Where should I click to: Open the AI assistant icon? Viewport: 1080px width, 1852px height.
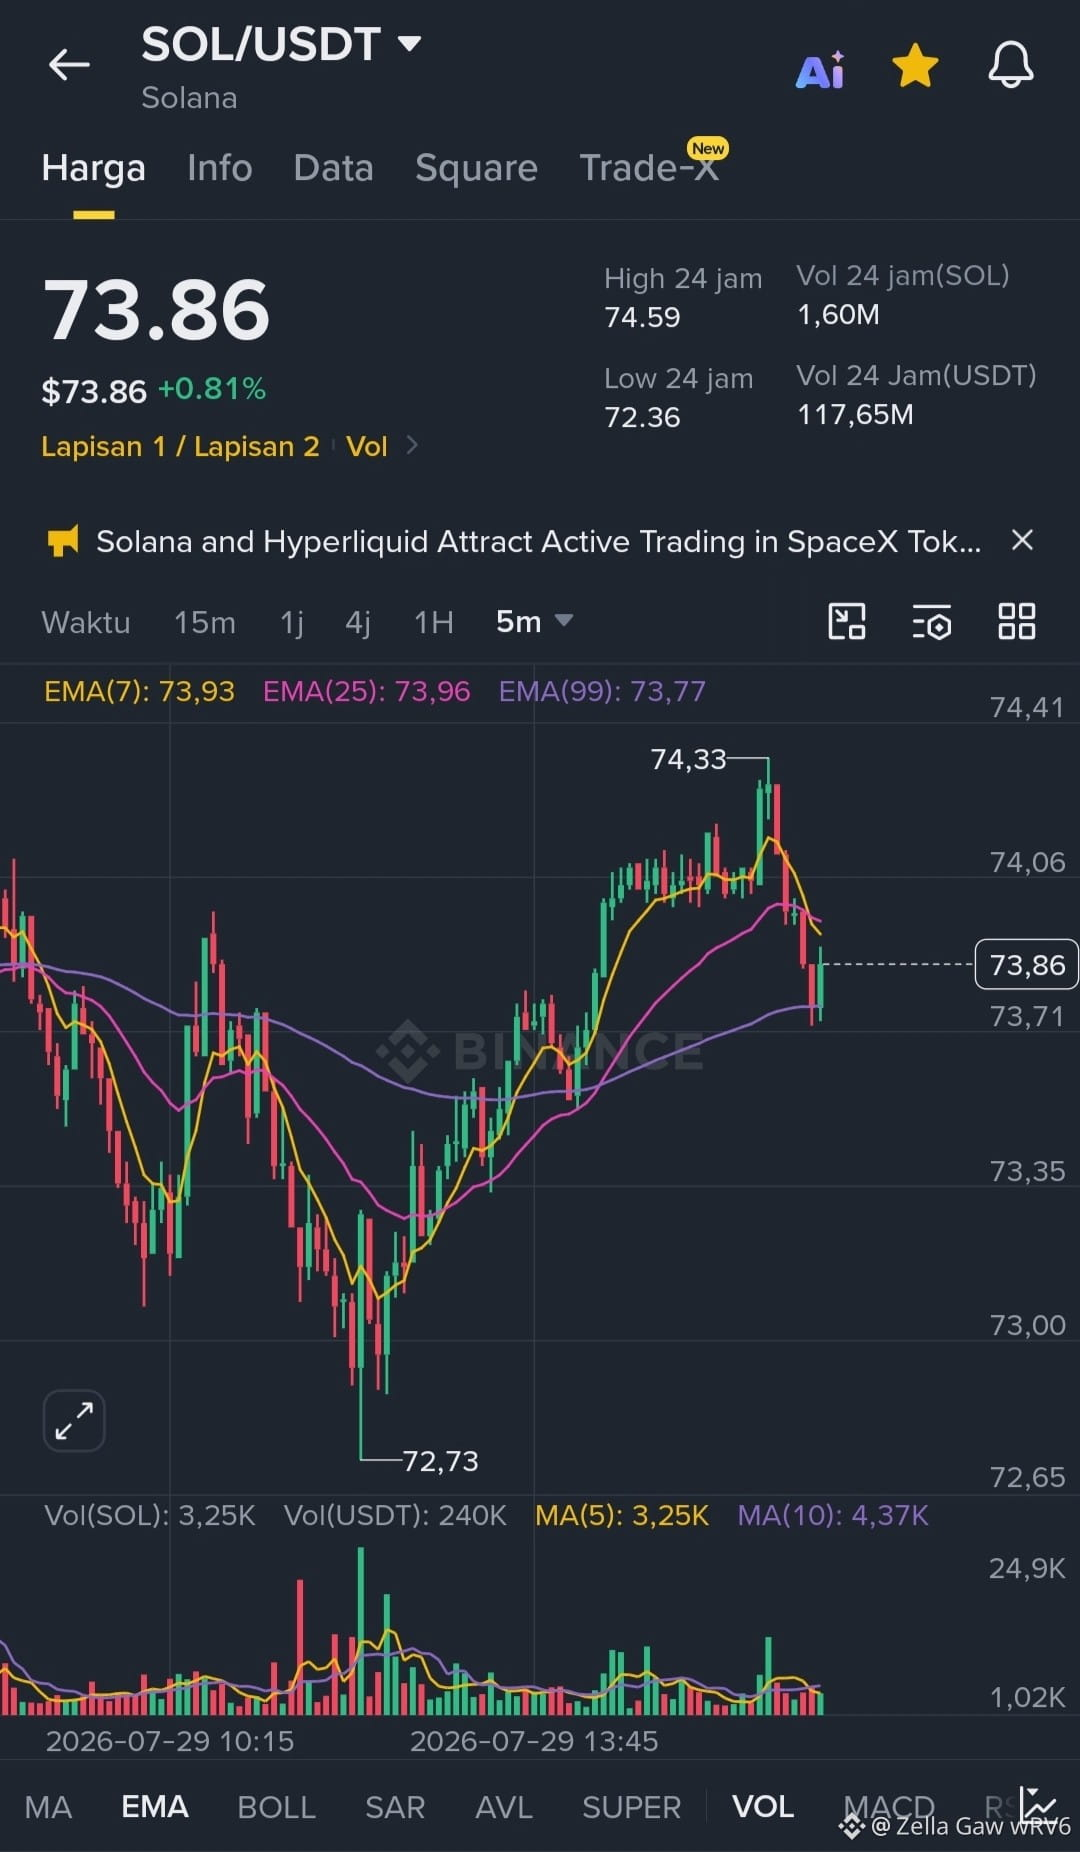(x=820, y=70)
